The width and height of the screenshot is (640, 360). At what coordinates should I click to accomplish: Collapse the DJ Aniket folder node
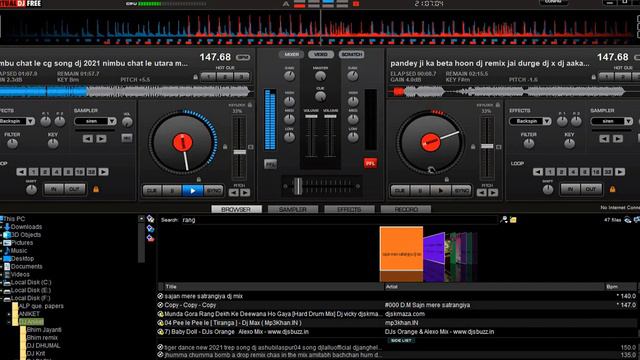9,322
